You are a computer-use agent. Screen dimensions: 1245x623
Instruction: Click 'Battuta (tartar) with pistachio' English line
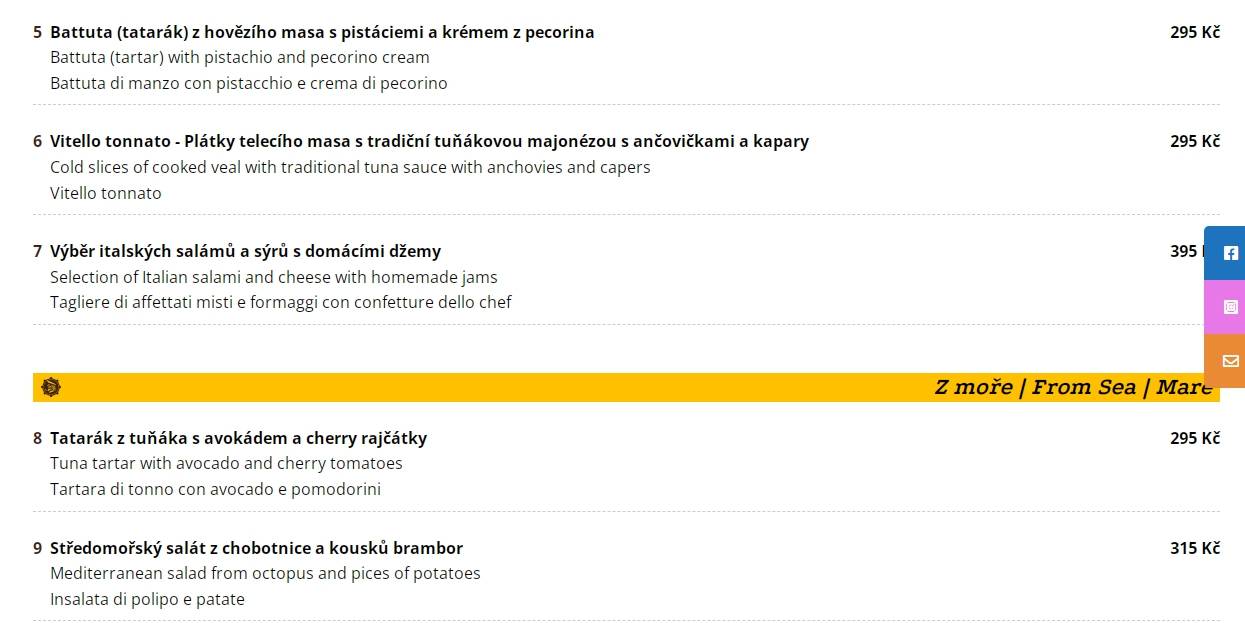point(240,57)
